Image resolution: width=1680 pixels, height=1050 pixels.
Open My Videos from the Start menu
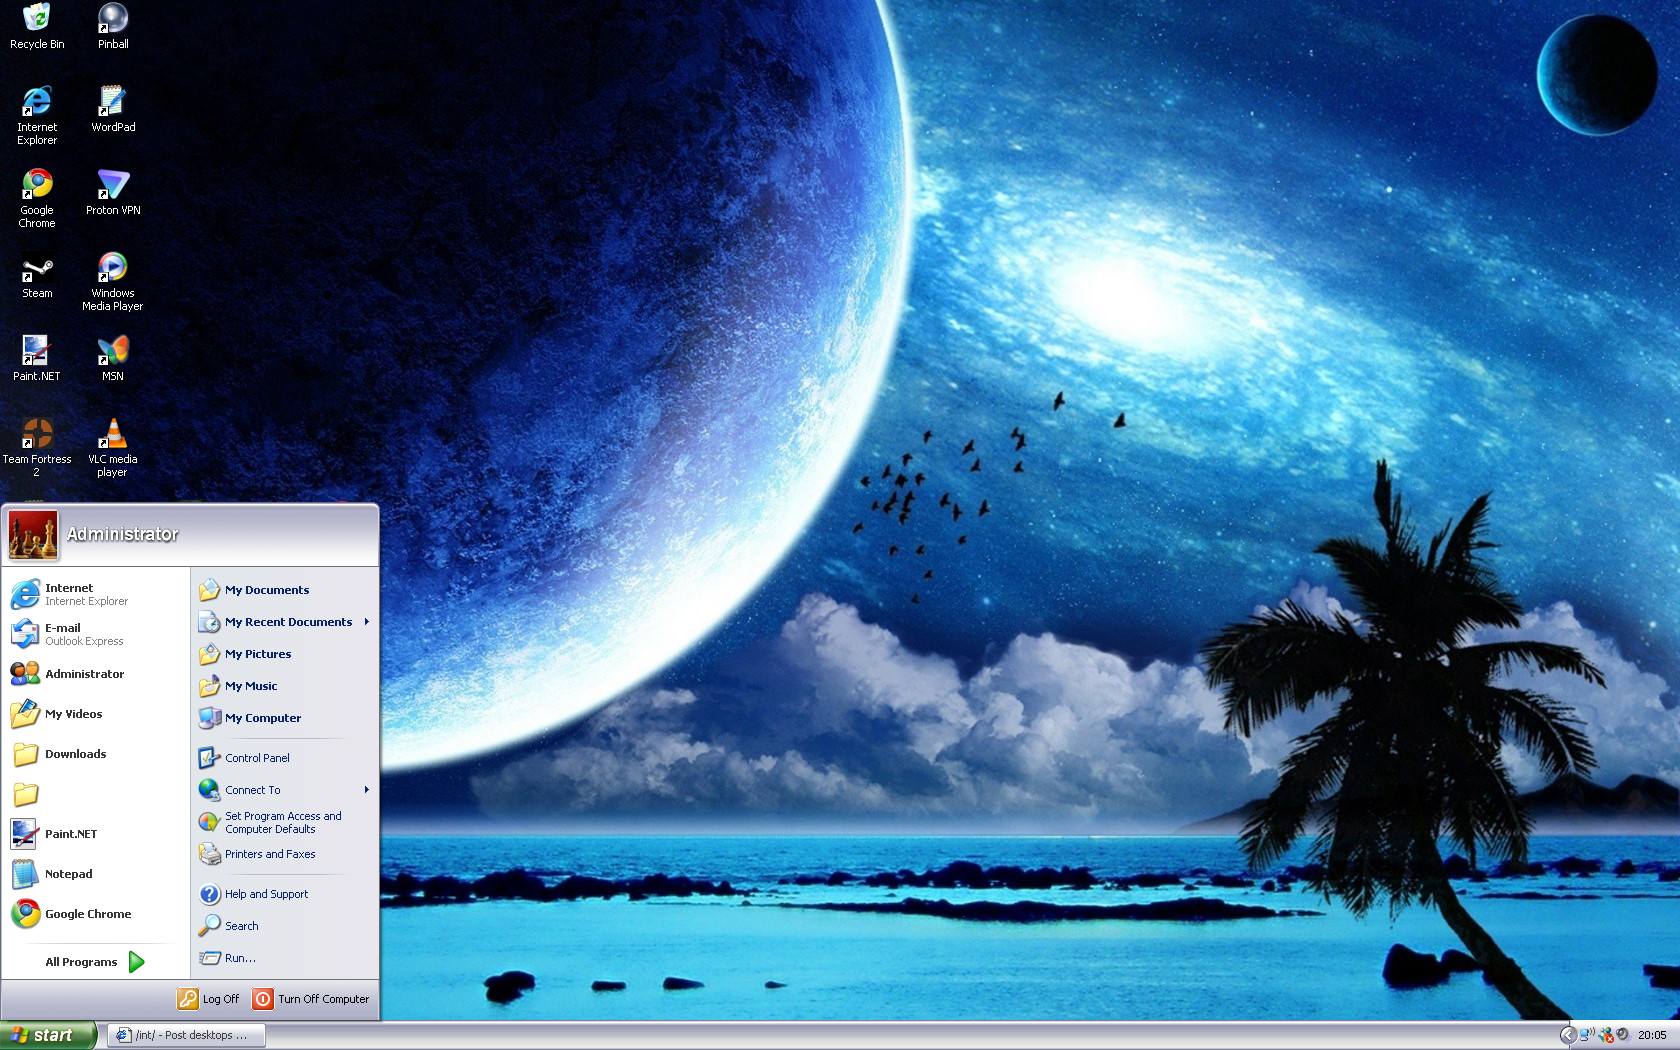[95, 714]
